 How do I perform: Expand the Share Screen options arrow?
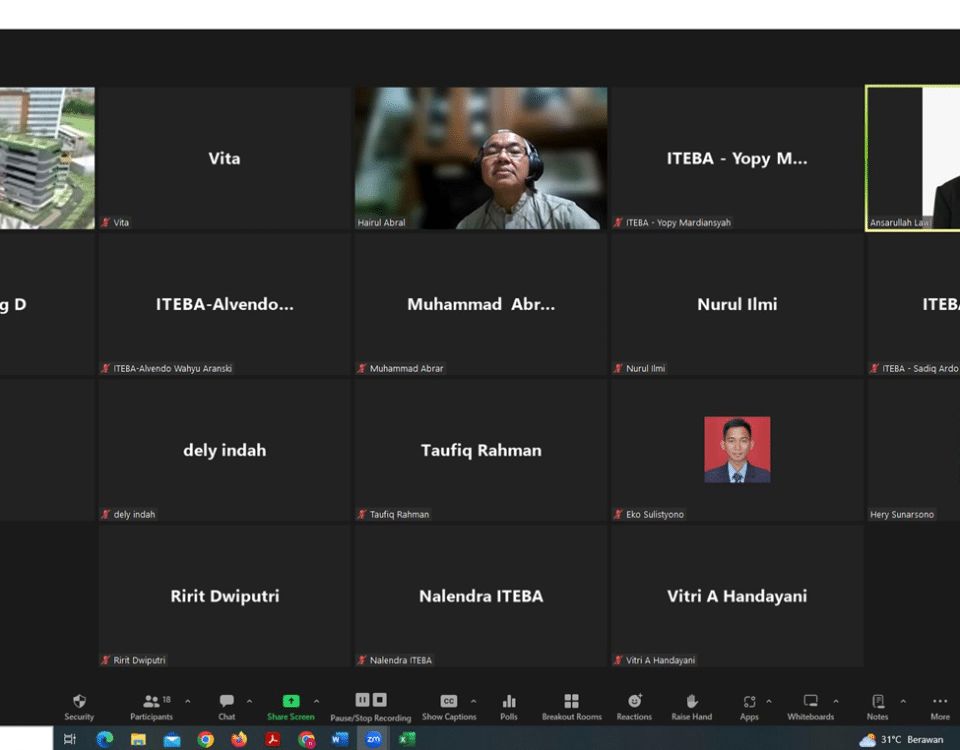coord(317,702)
